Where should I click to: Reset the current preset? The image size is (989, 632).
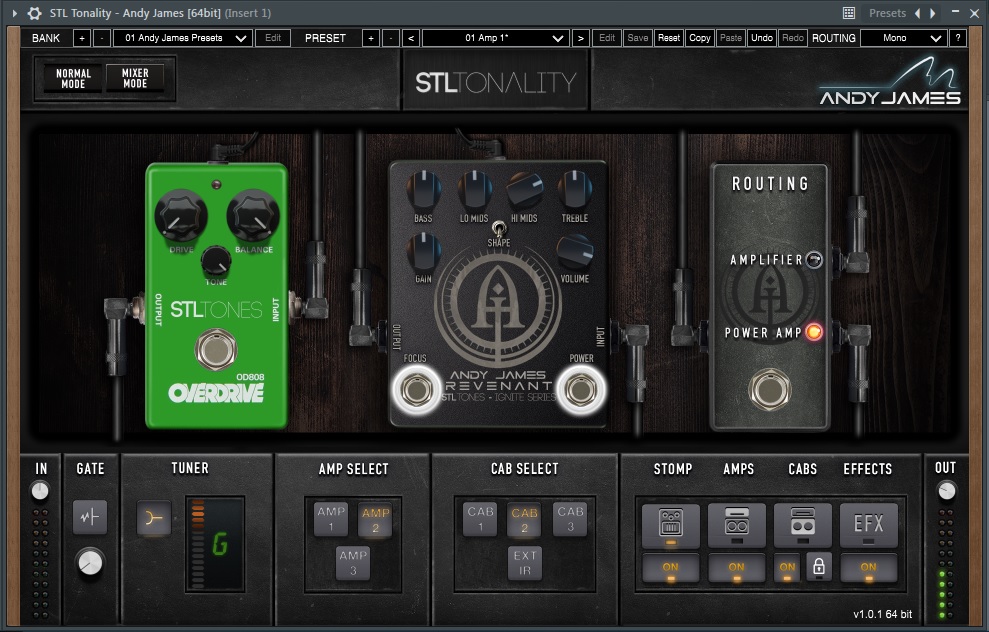coord(669,38)
